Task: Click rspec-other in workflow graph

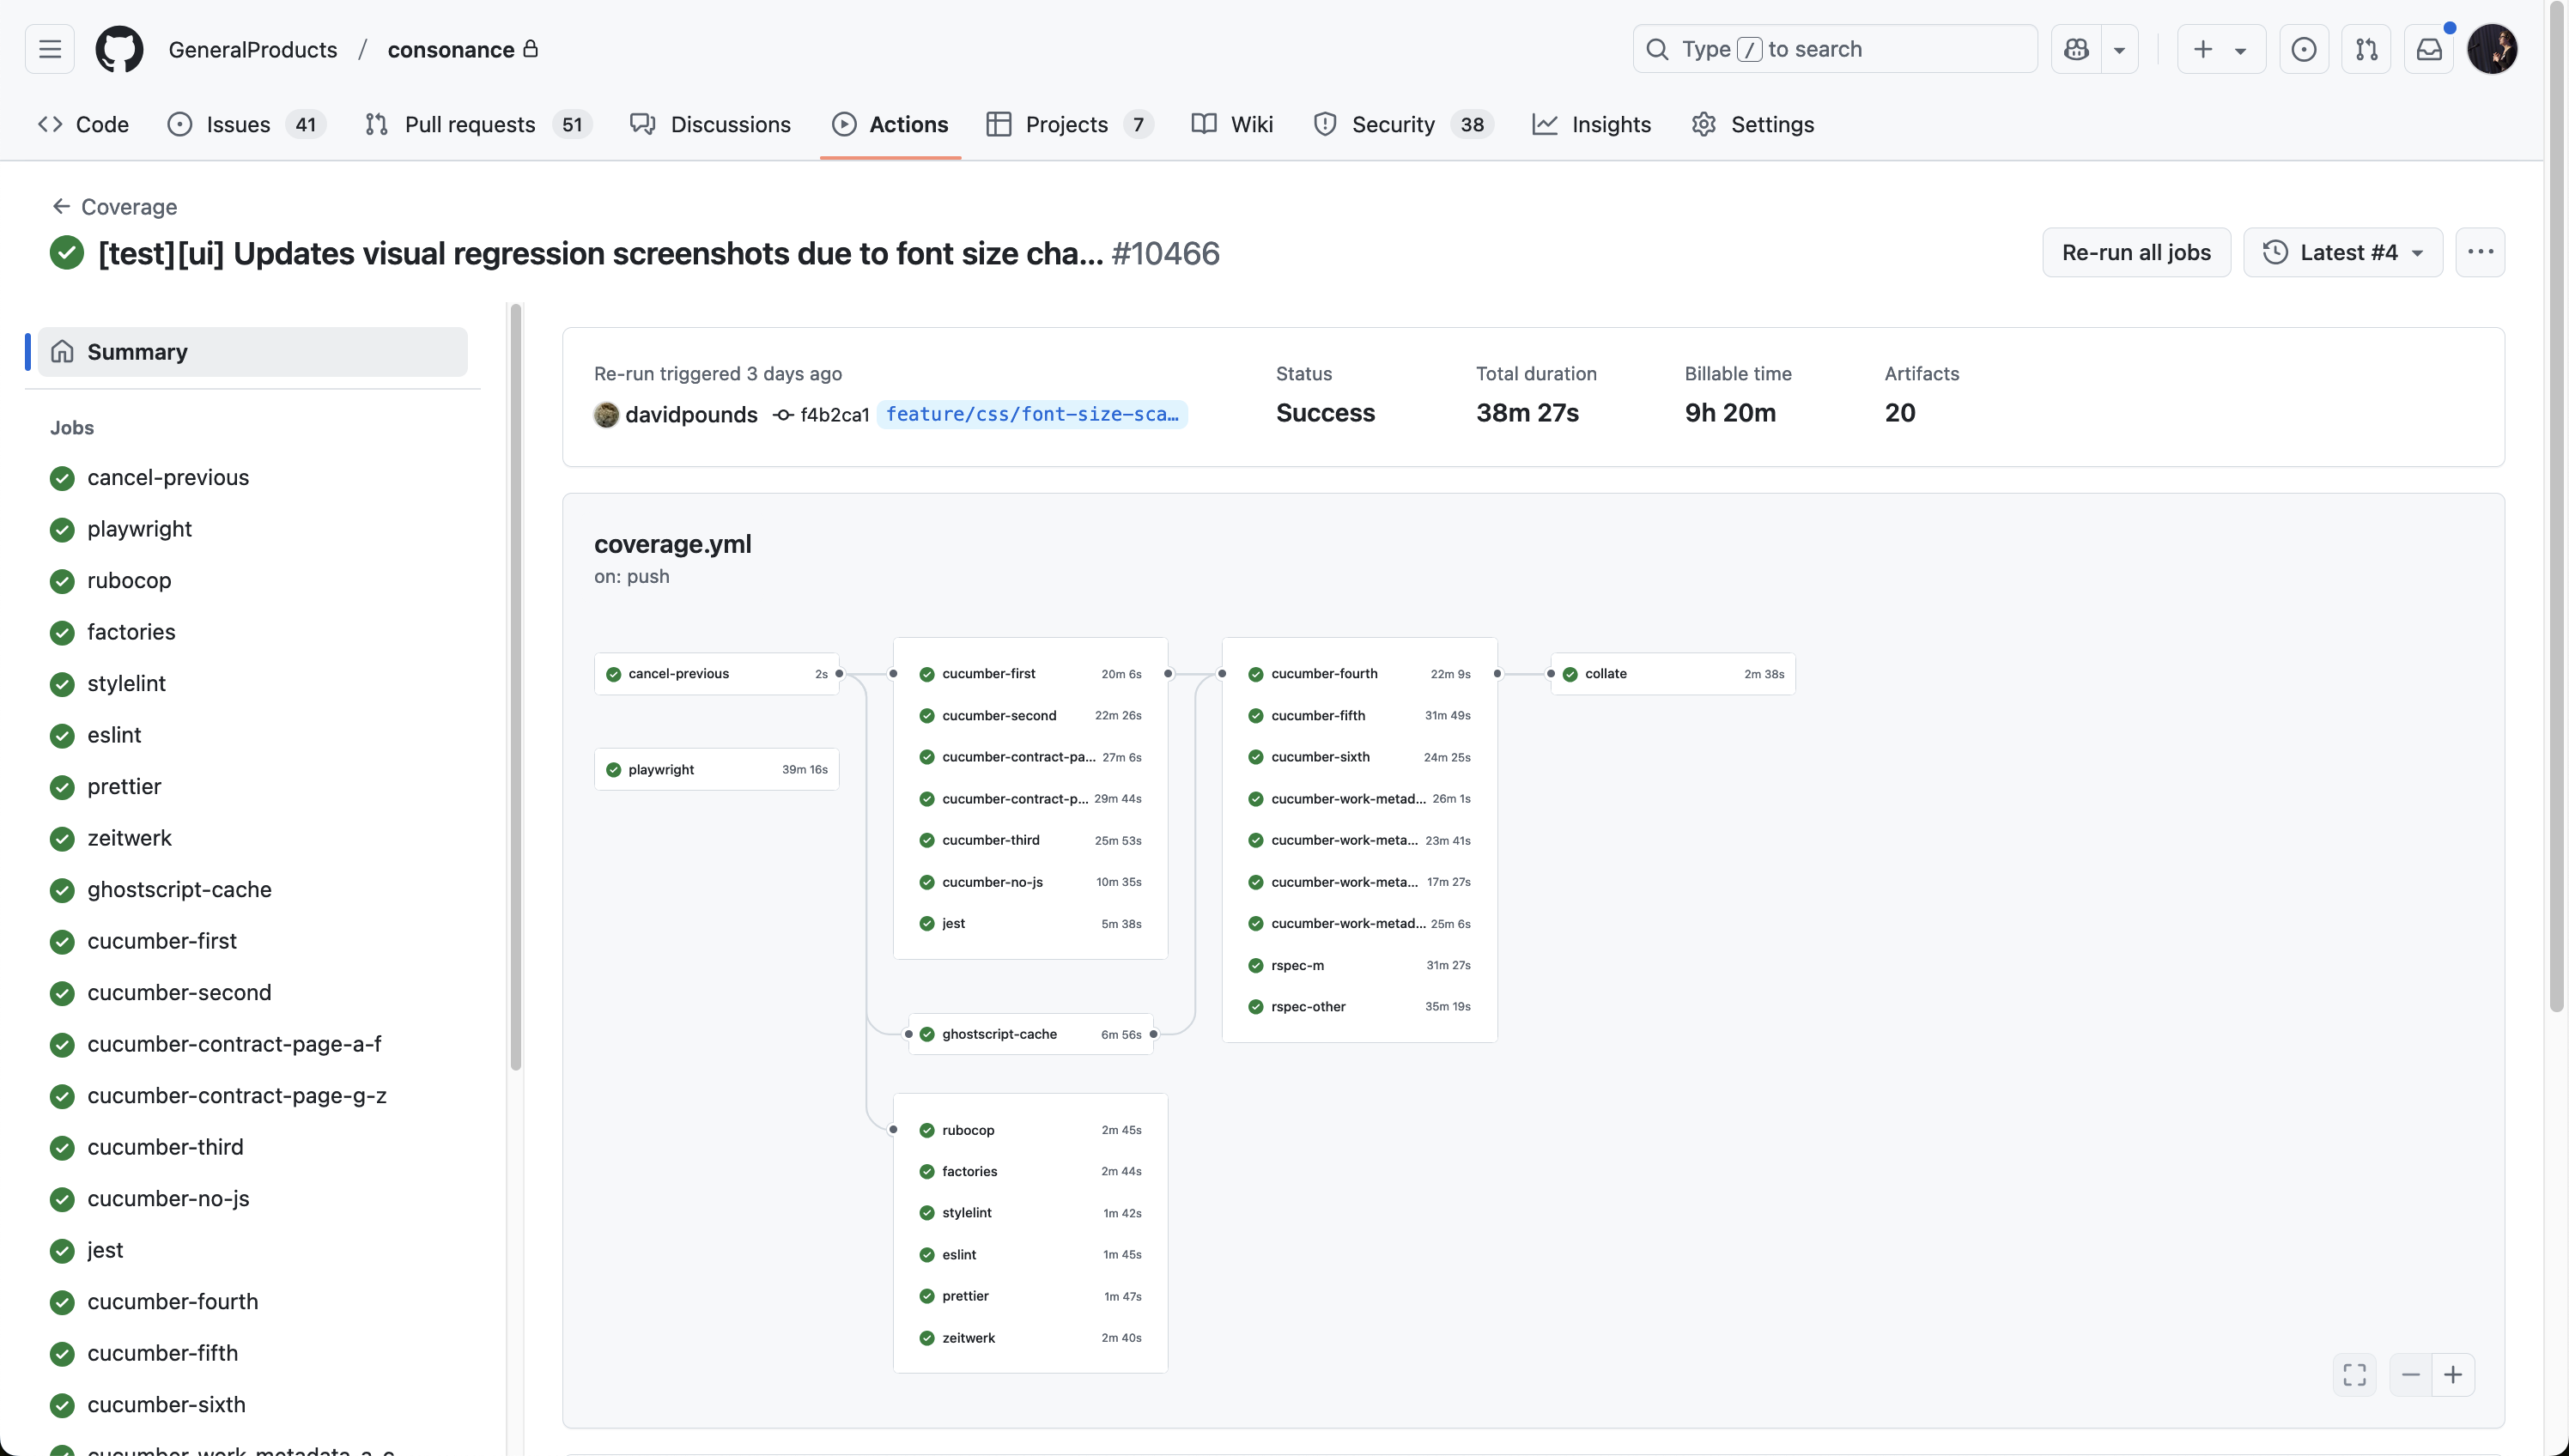Action: (1359, 1007)
